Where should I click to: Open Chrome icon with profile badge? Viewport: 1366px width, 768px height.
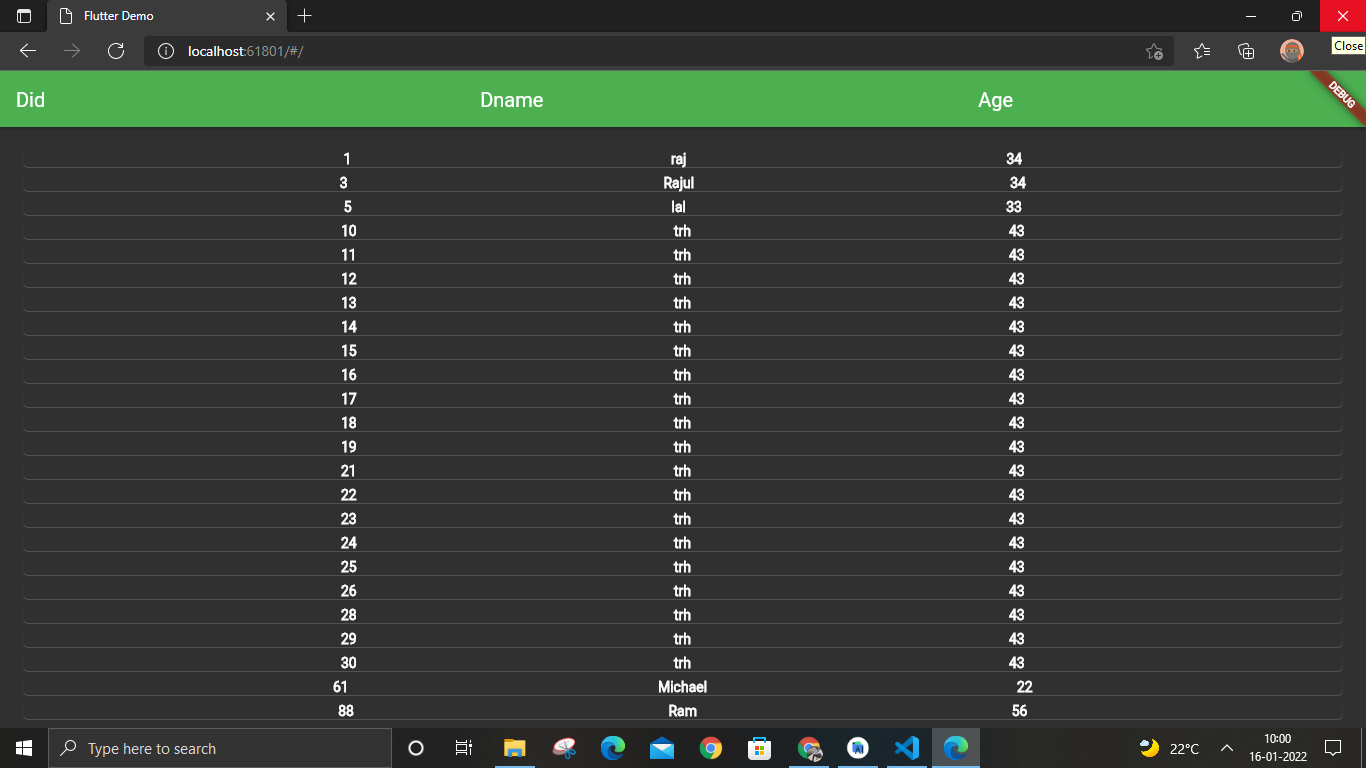pos(809,748)
